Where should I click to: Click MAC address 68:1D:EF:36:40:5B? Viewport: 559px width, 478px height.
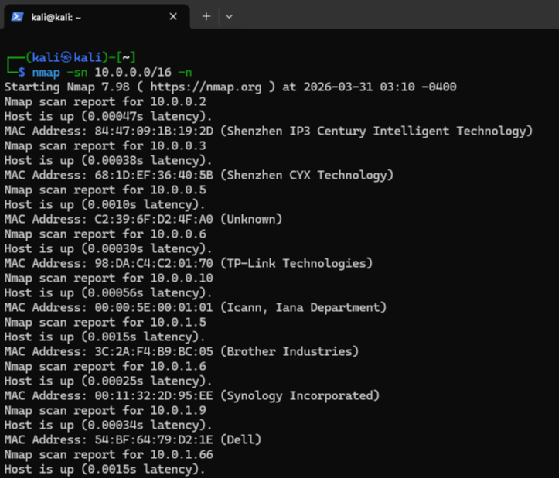tap(154, 175)
